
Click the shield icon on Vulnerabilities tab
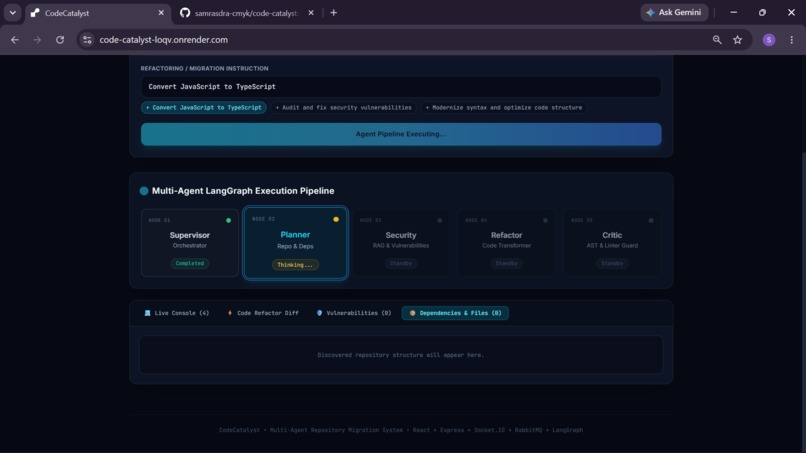319,313
